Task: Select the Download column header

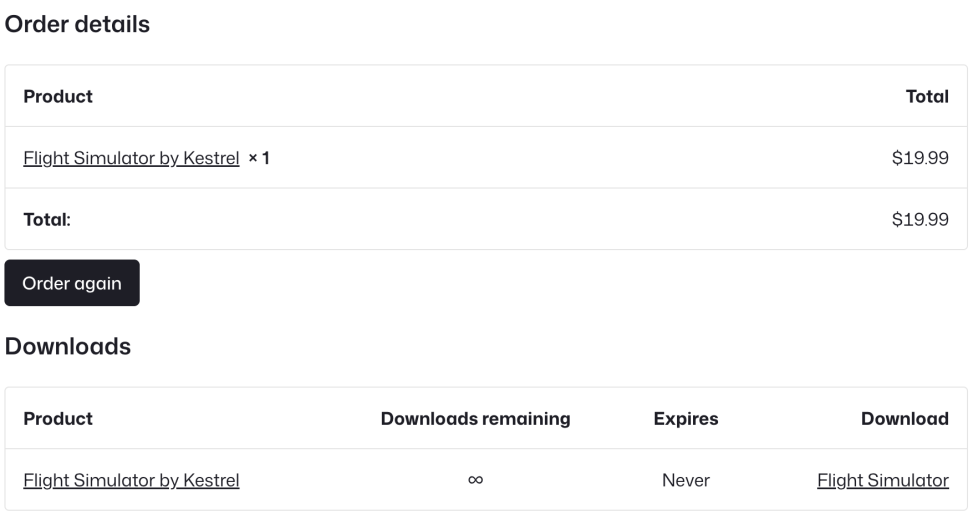Action: coord(904,419)
